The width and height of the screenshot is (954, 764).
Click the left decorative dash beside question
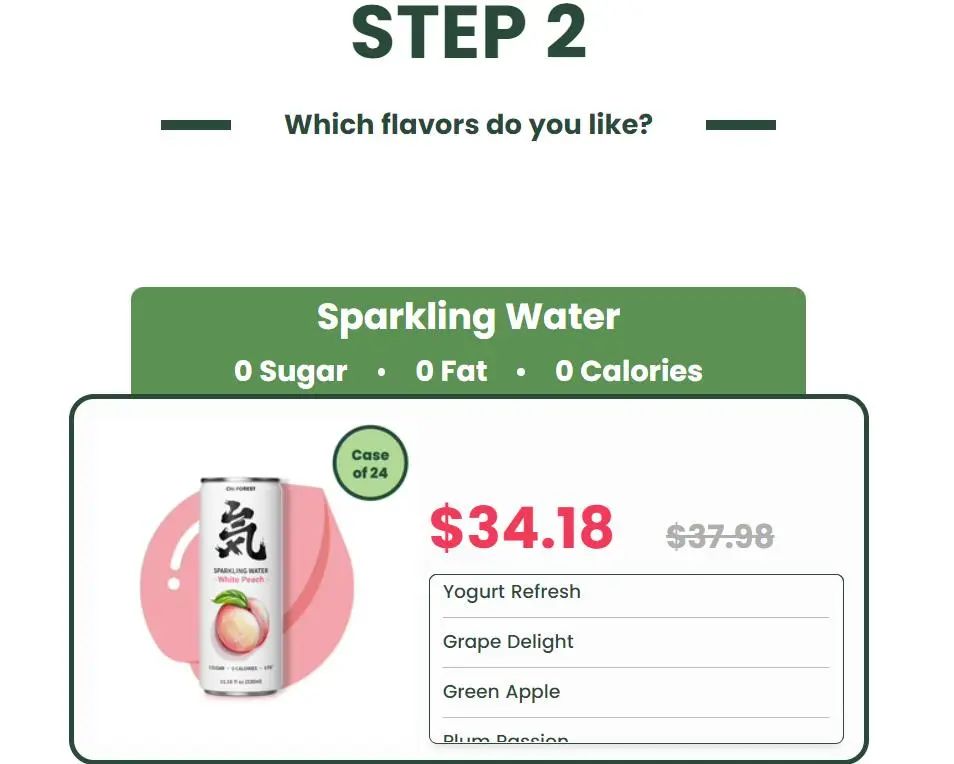[x=196, y=125]
